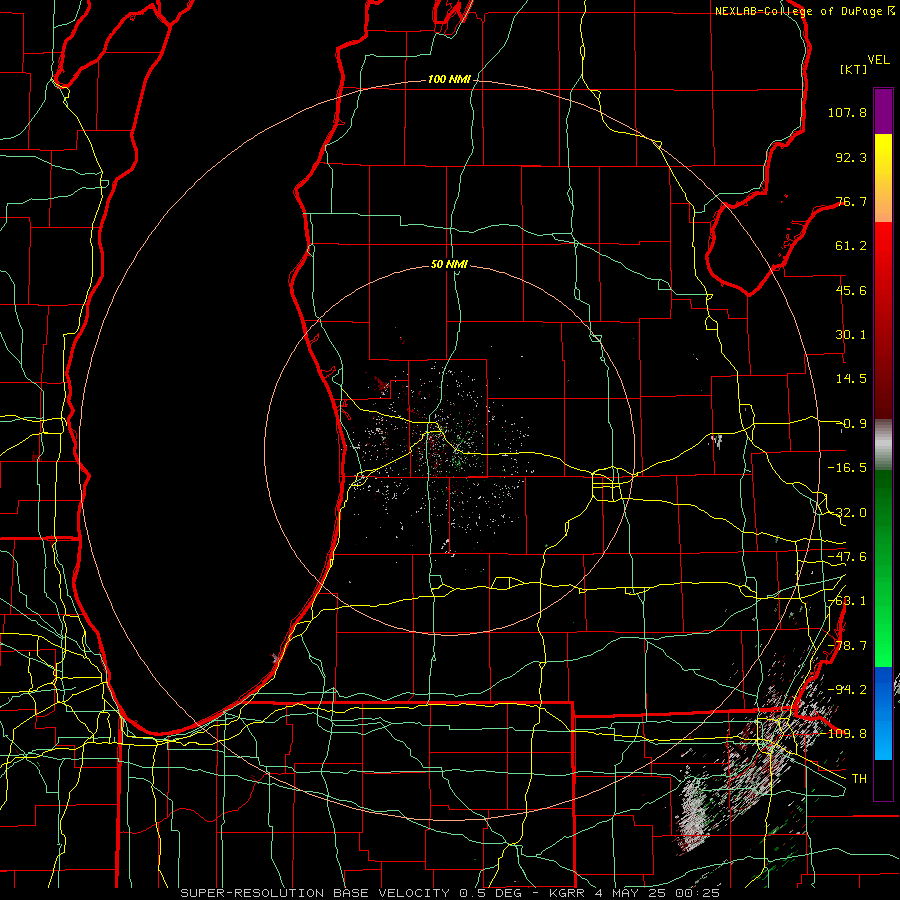
Task: Click the 50 NMI range ring label
Action: click(449, 265)
